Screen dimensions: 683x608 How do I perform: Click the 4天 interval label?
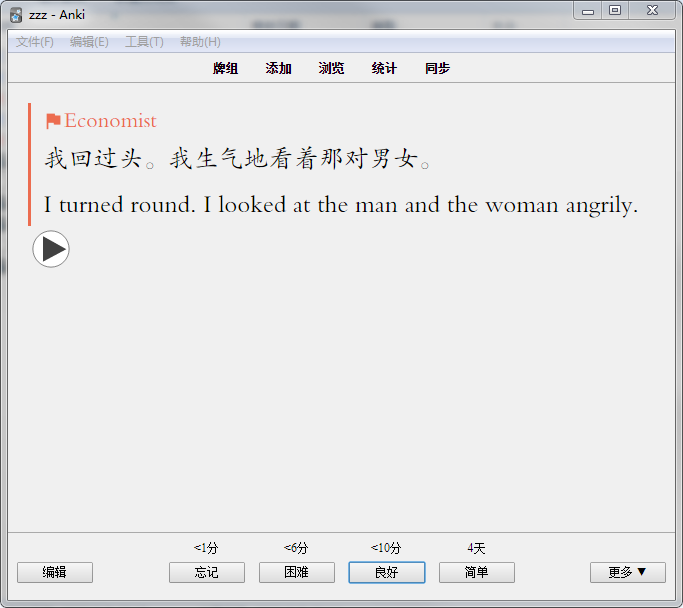click(x=476, y=548)
